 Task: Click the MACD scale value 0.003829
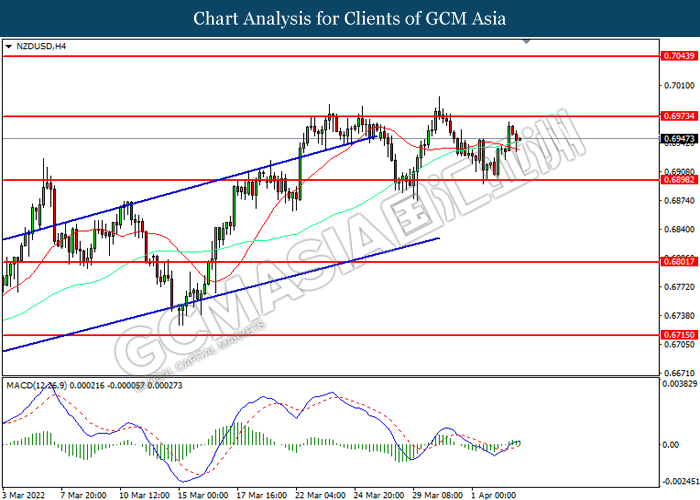pos(679,383)
